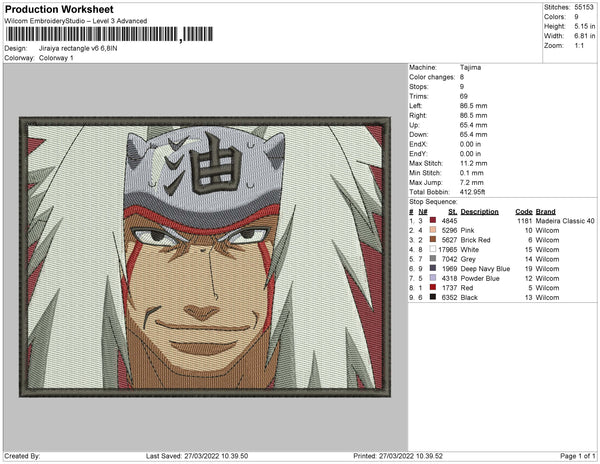Click the Width value 6.81 in
The height and width of the screenshot is (464, 600).
click(x=584, y=36)
